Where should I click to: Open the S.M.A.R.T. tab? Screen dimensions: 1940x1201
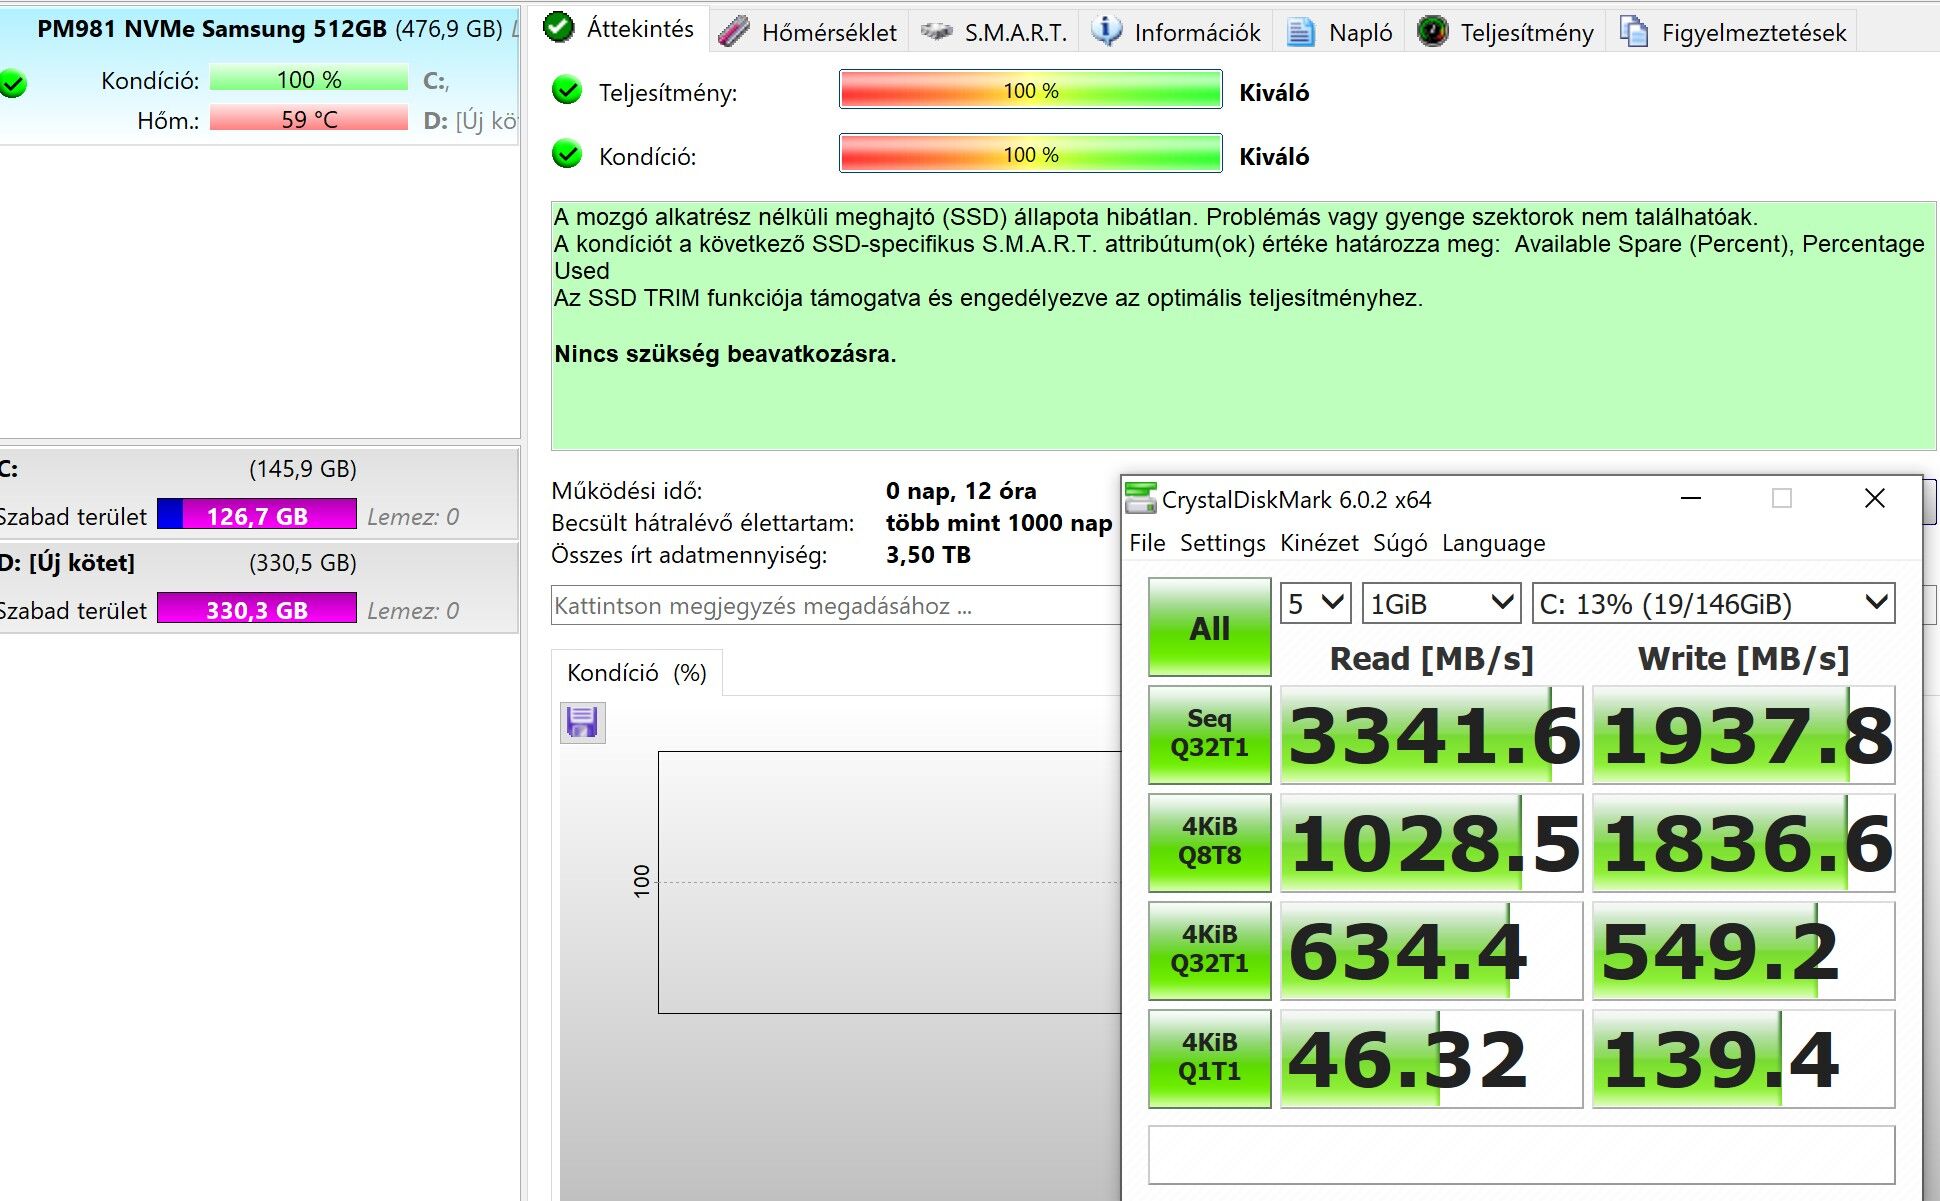tap(993, 32)
